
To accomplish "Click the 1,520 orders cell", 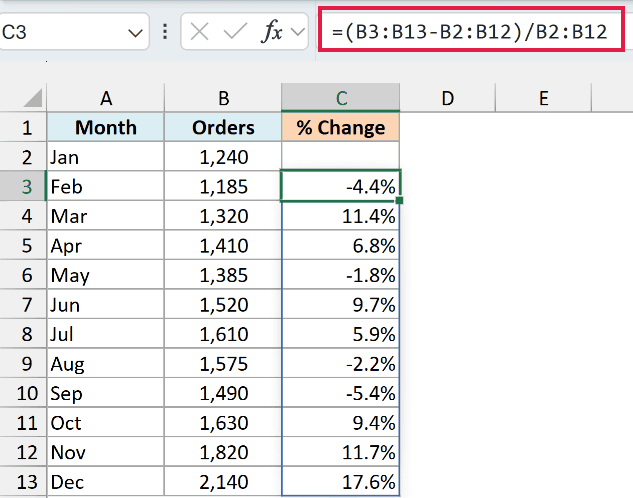I will [x=223, y=304].
